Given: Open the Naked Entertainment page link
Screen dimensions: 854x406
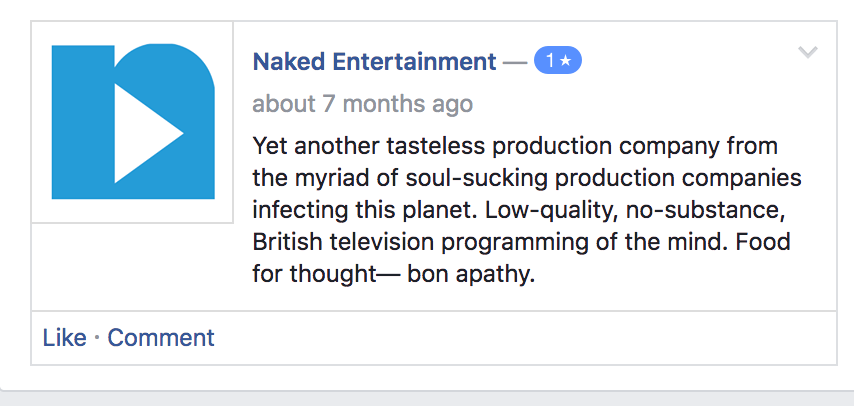Looking at the screenshot, I should pos(374,62).
